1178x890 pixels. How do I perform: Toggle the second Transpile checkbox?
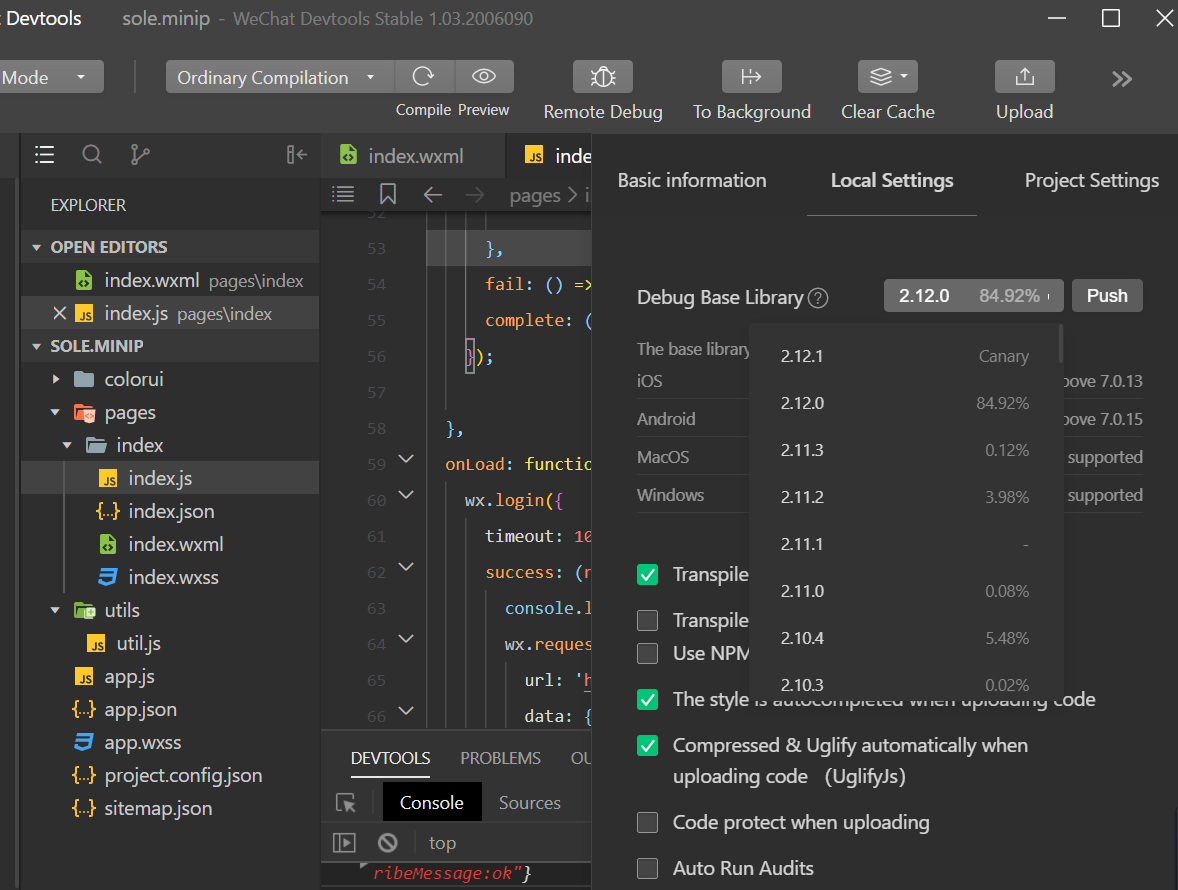pos(648,620)
